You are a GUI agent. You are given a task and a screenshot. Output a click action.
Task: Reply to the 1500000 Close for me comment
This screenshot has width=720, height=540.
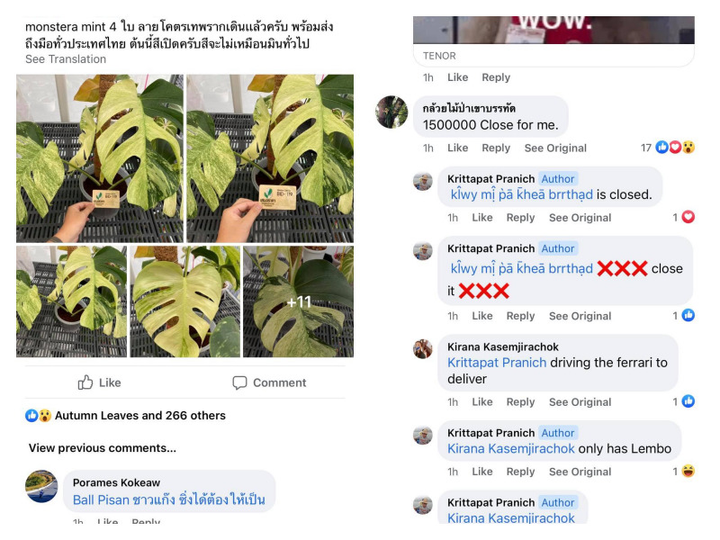pyautogui.click(x=496, y=148)
